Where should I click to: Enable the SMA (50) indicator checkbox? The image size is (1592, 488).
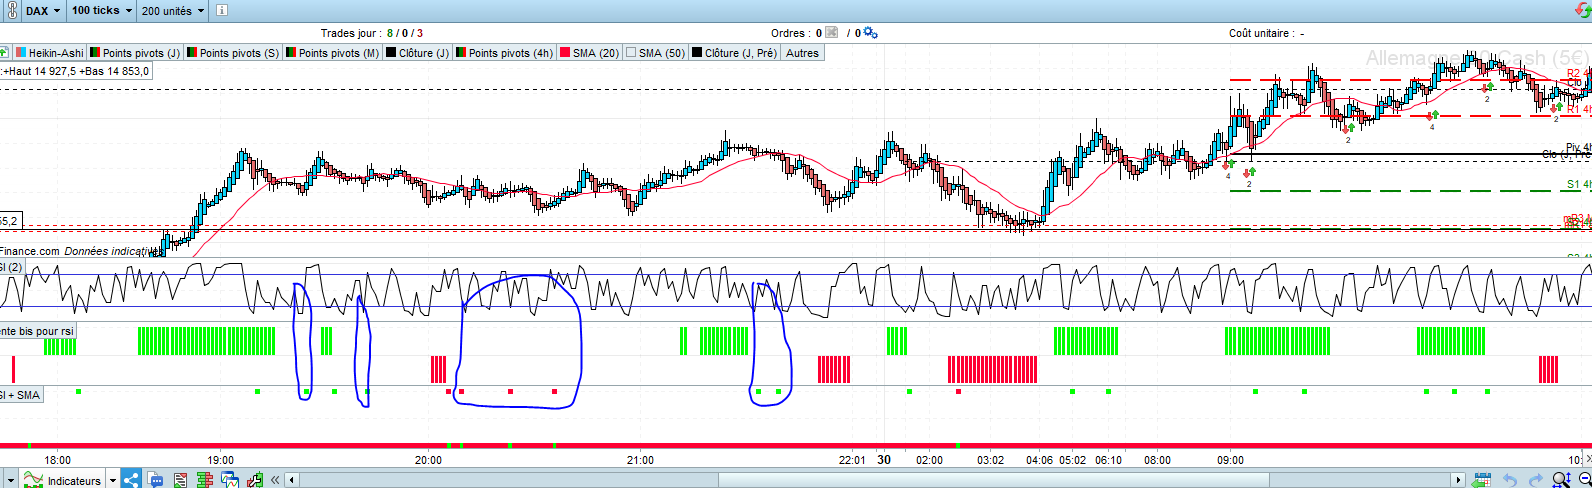pyautogui.click(x=631, y=53)
